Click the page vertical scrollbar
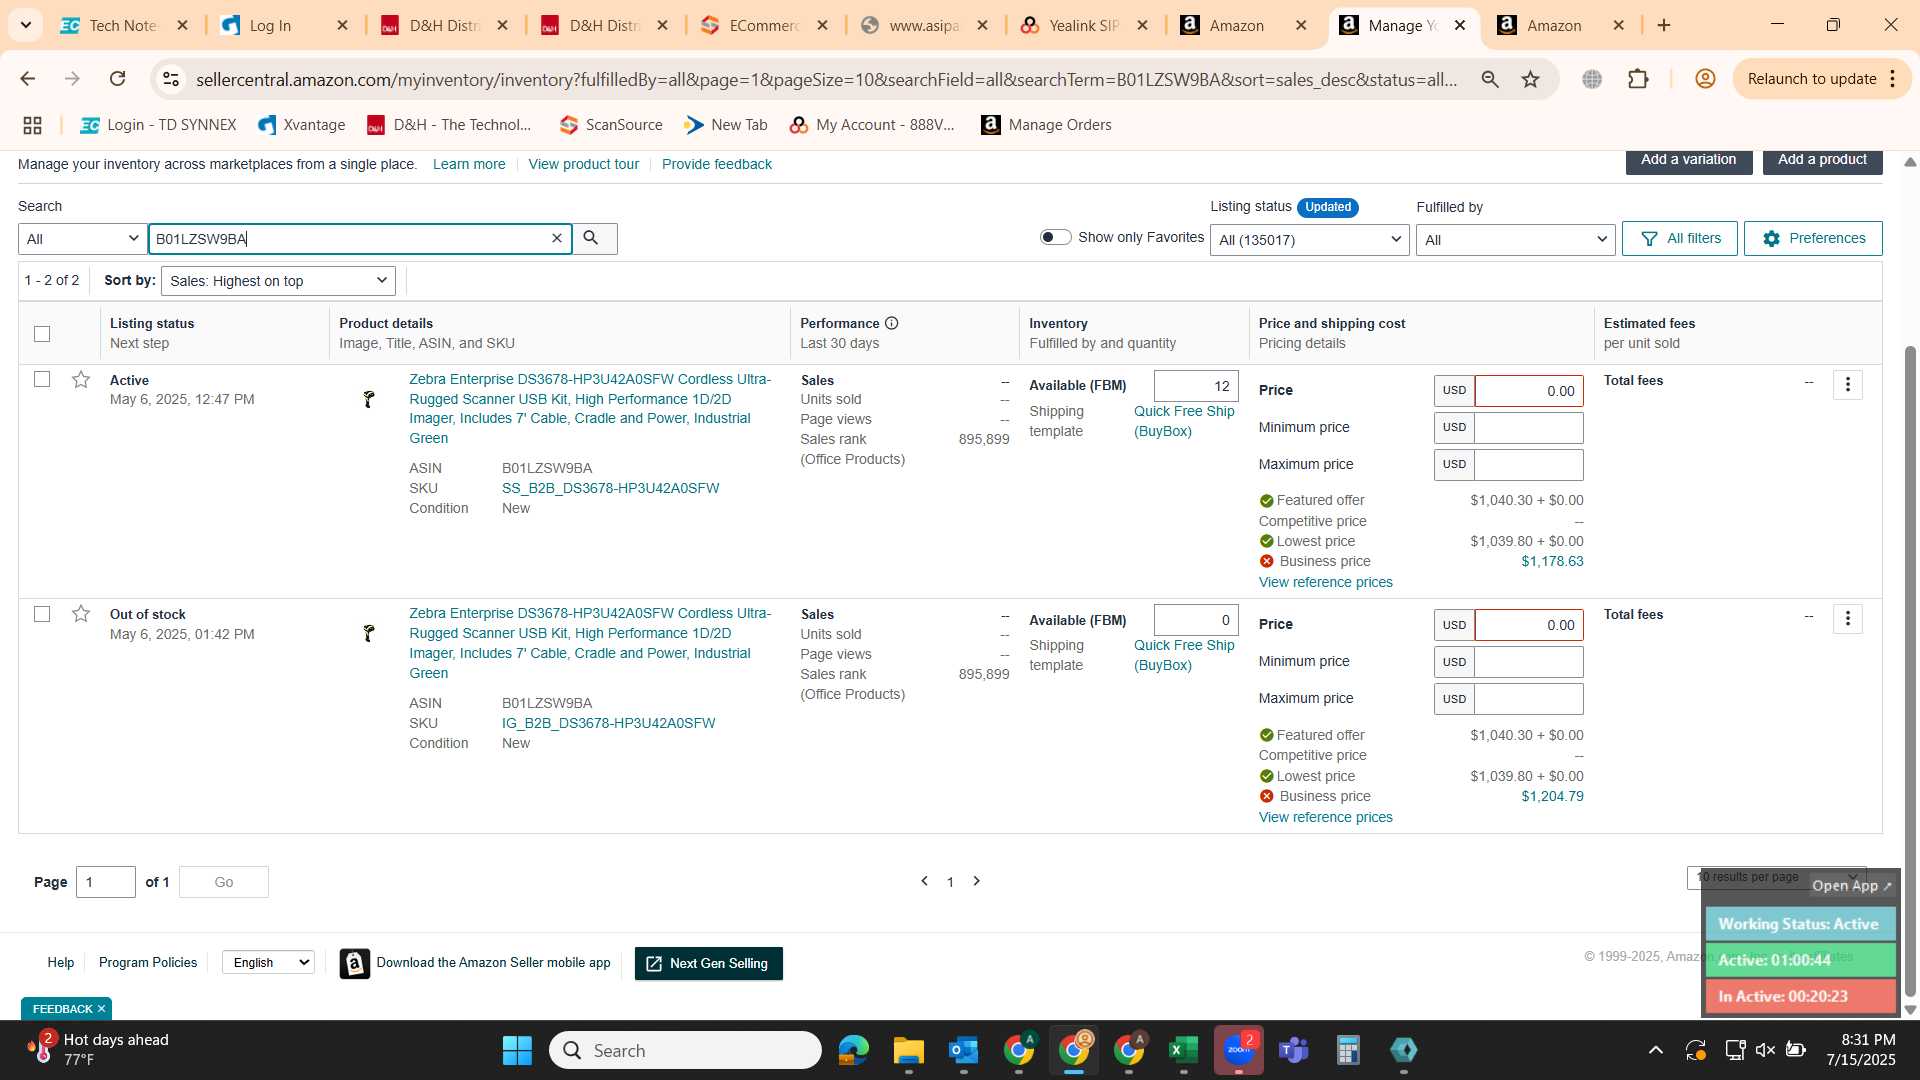 tap(1910, 670)
